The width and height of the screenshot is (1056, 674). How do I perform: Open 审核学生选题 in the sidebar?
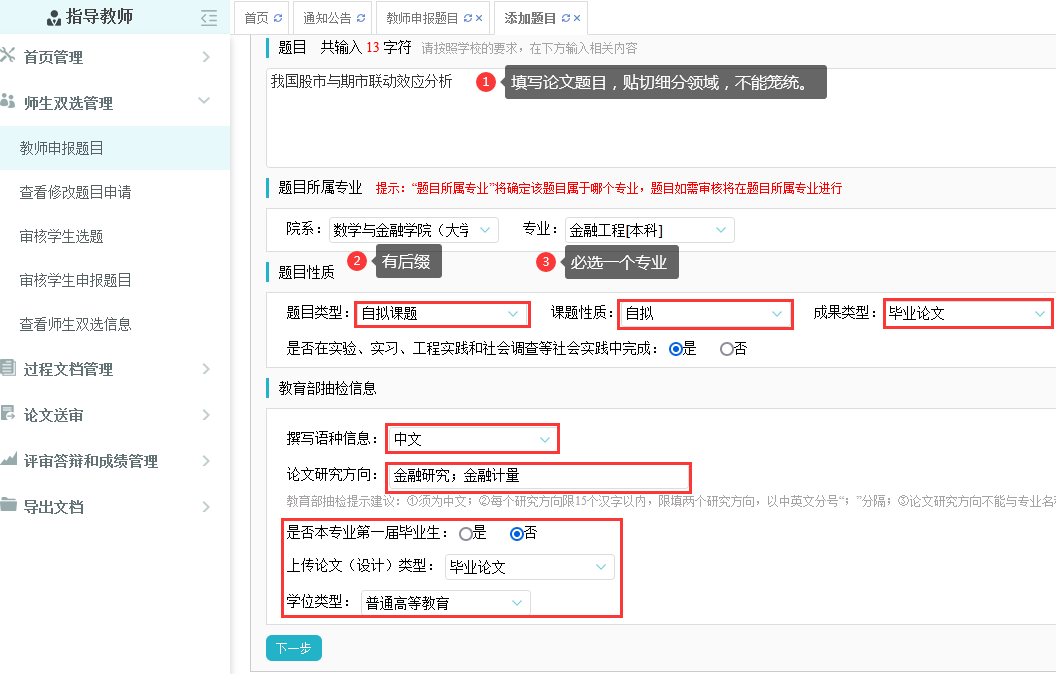point(62,236)
